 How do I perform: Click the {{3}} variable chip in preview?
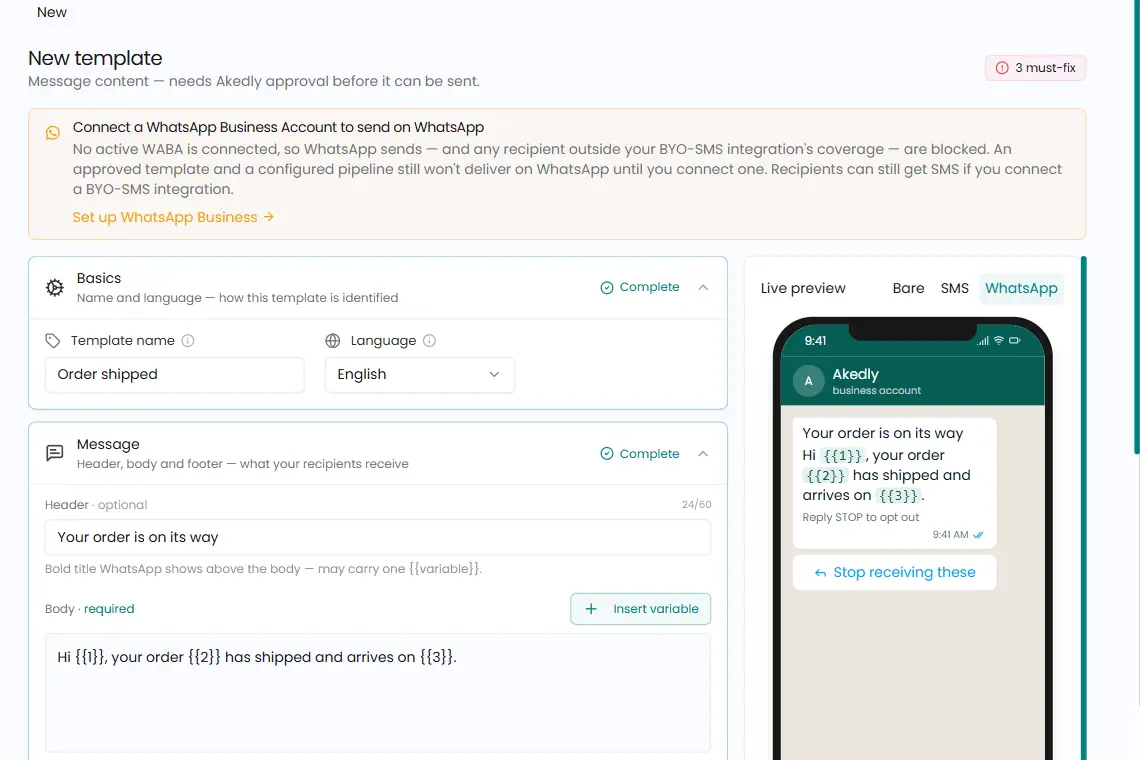tap(898, 495)
